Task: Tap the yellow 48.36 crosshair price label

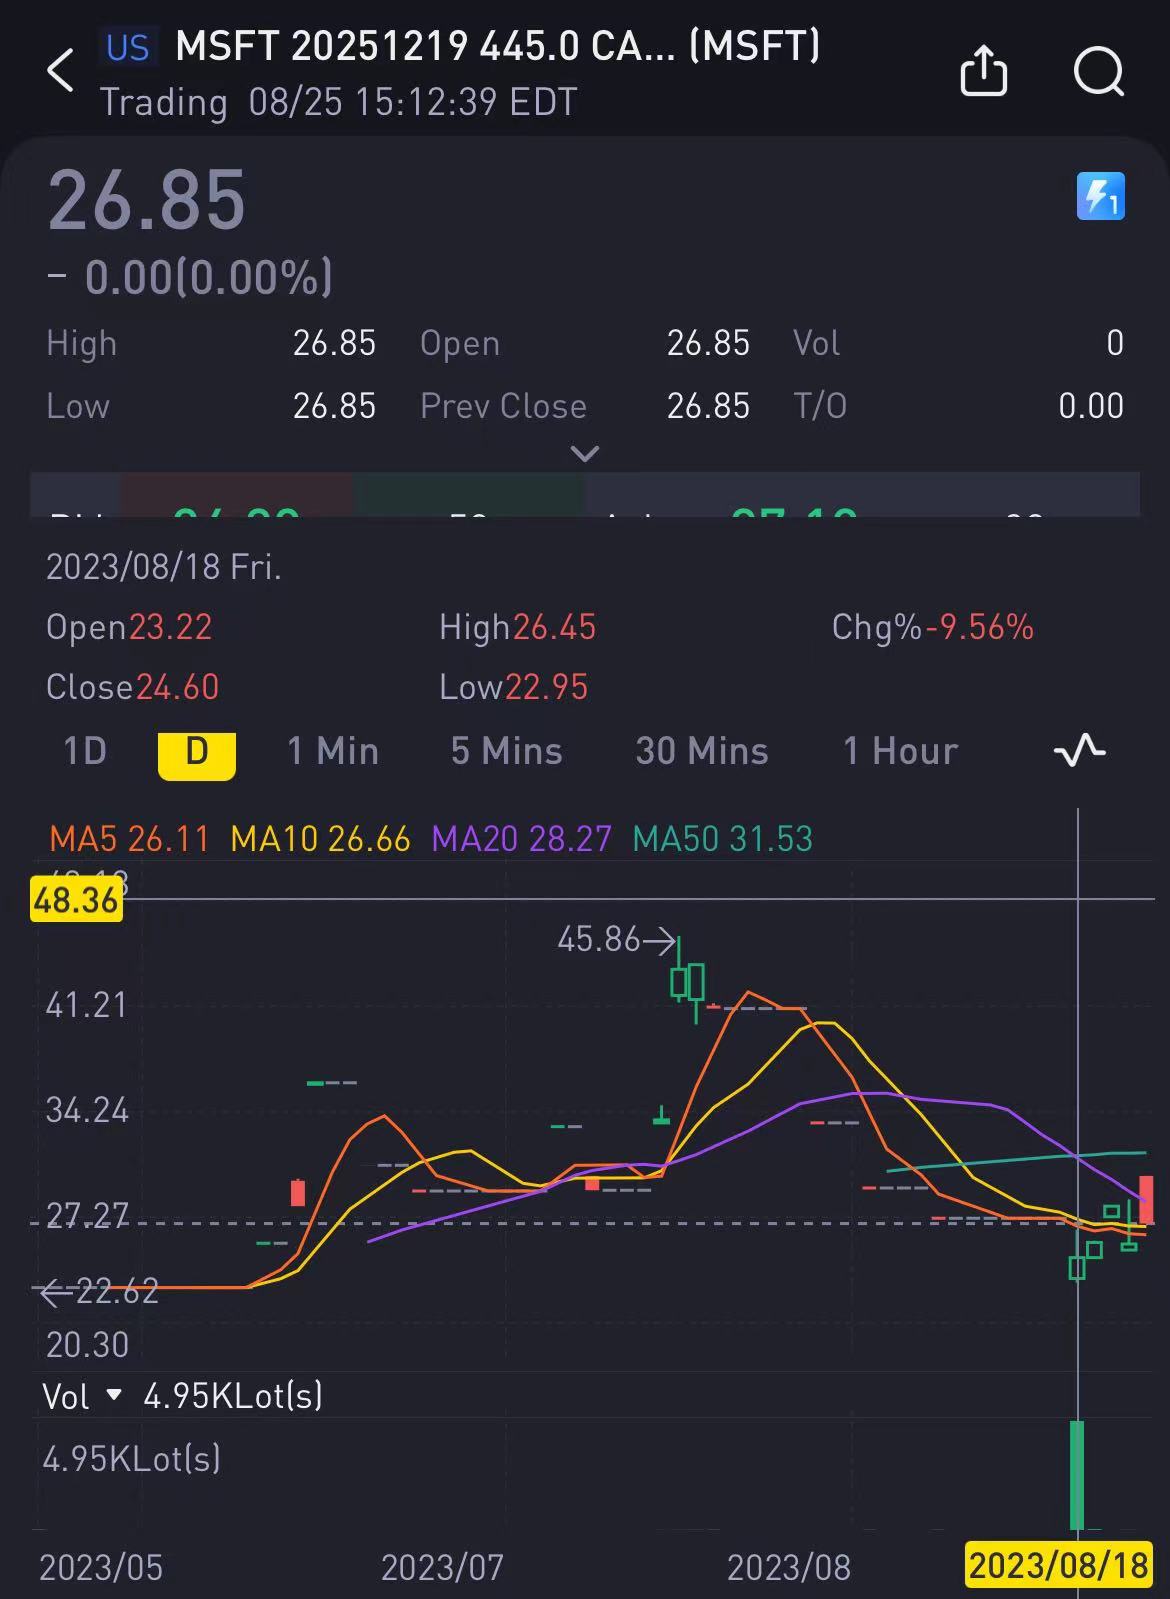Action: pyautogui.click(x=76, y=899)
